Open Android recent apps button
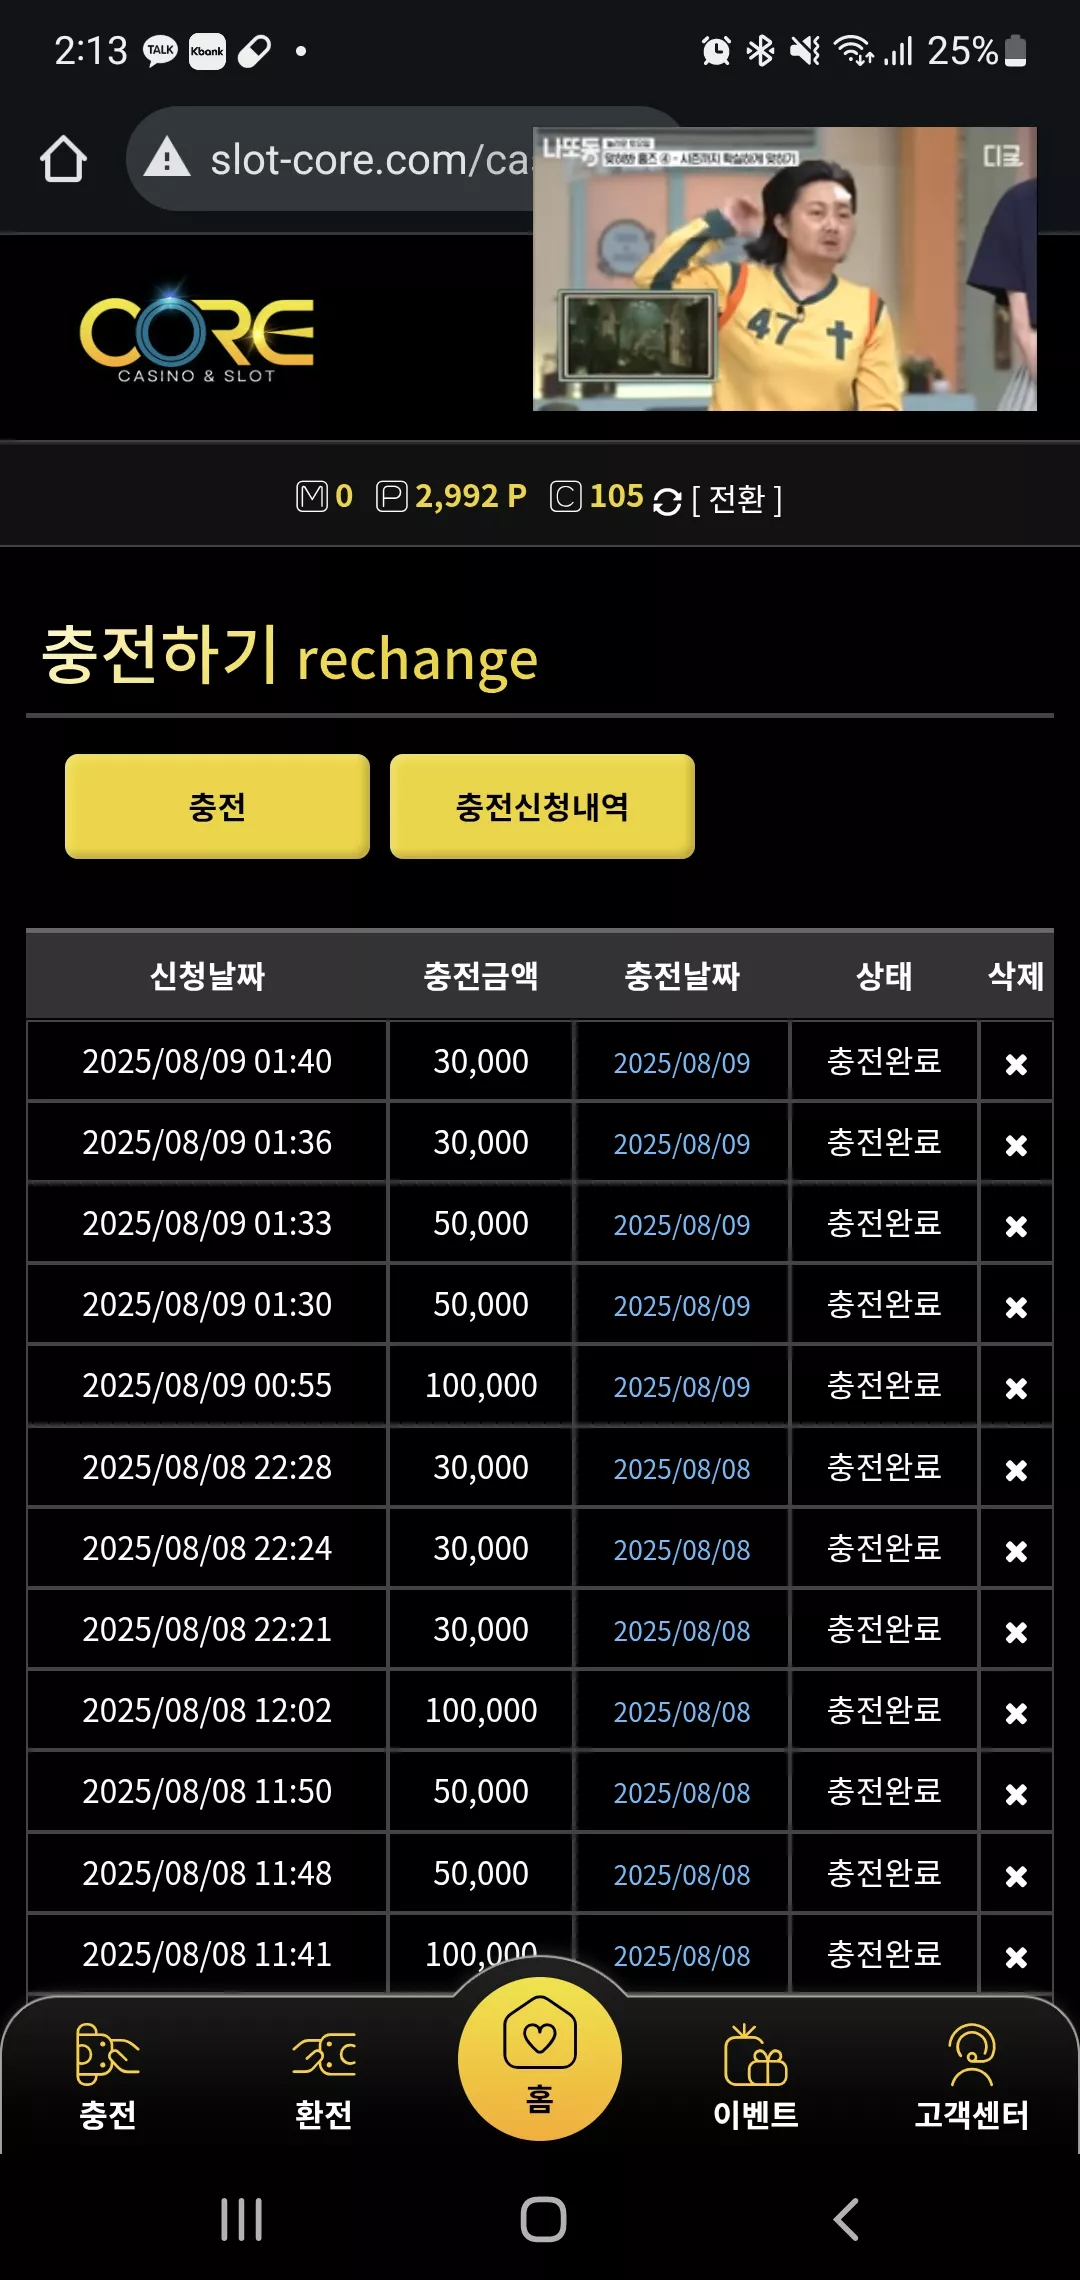 (x=241, y=2219)
